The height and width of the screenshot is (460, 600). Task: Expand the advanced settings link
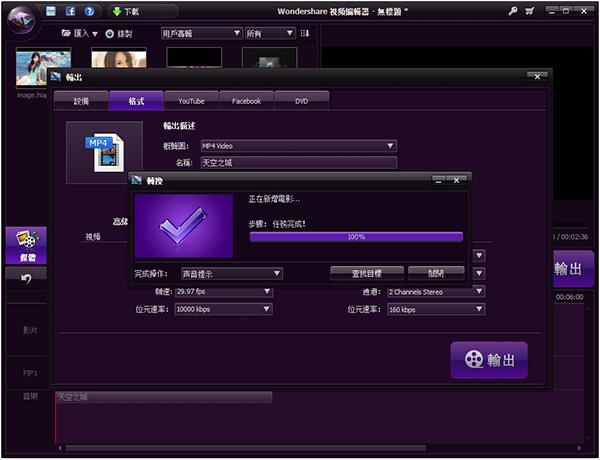point(120,221)
